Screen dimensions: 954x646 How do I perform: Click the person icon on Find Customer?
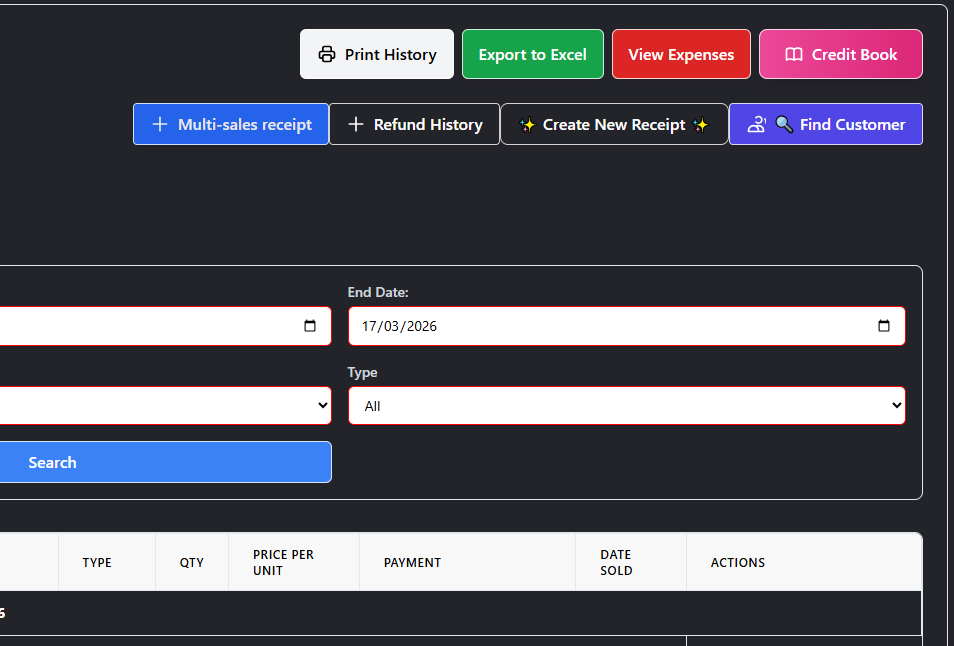(757, 125)
